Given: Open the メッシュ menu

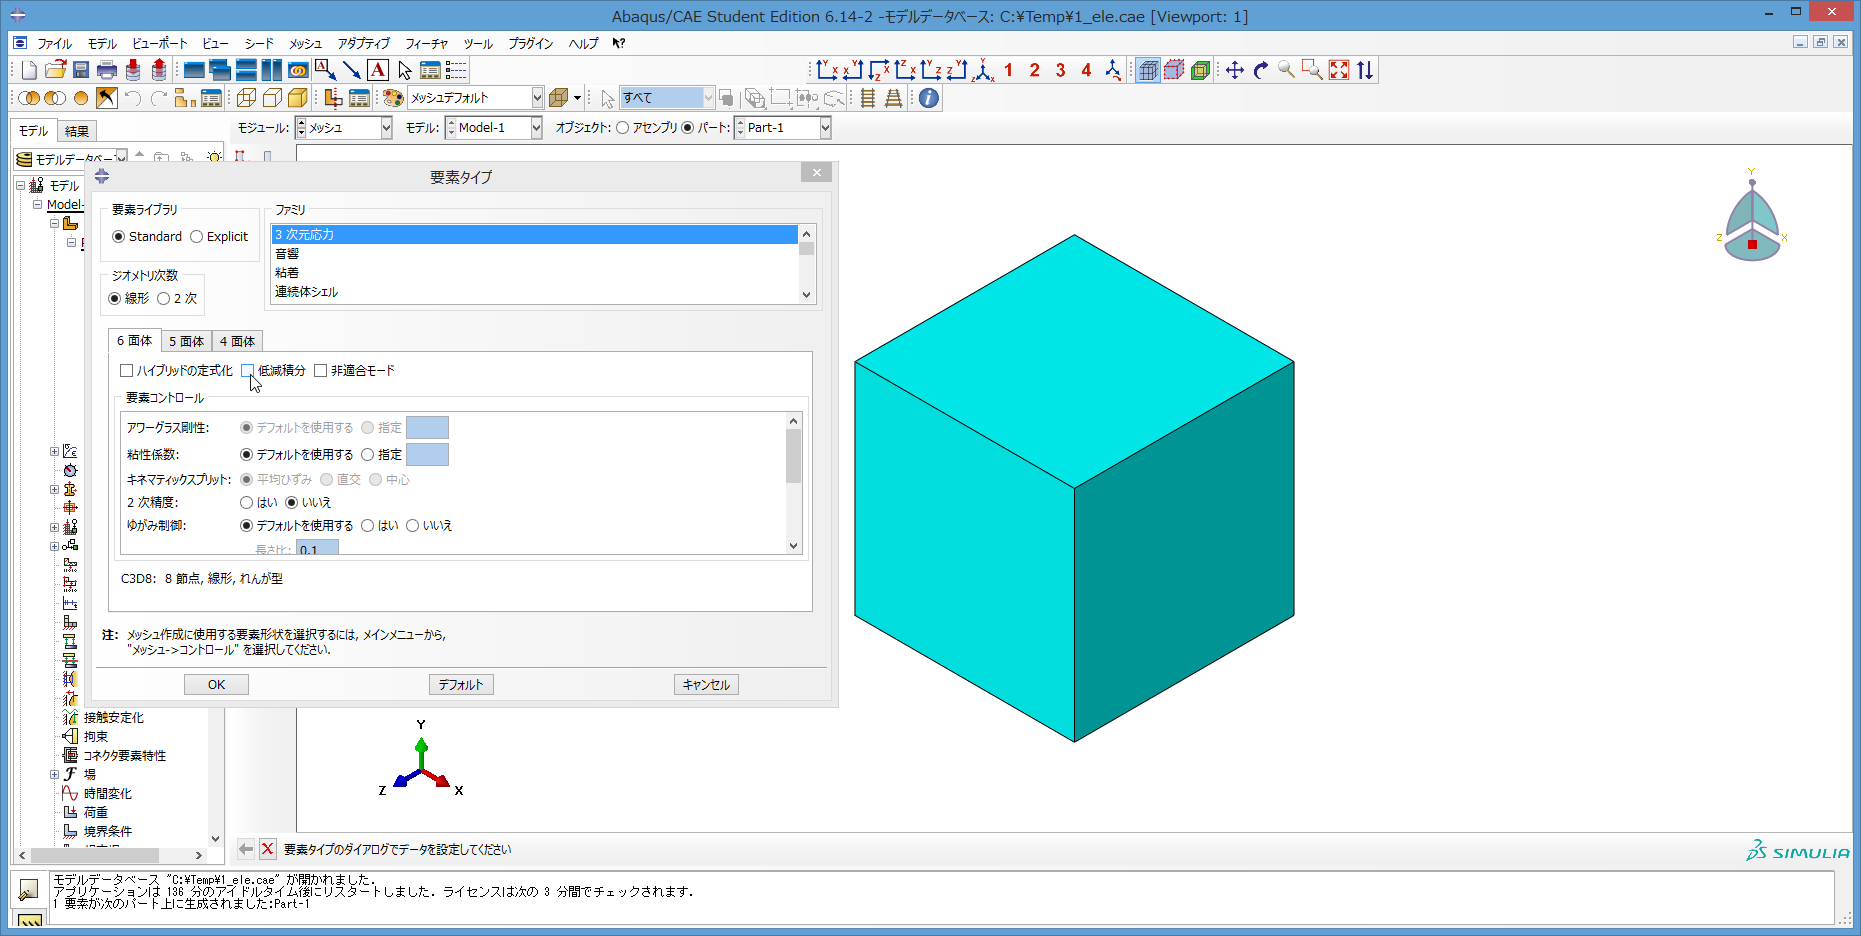Looking at the screenshot, I should pos(305,43).
